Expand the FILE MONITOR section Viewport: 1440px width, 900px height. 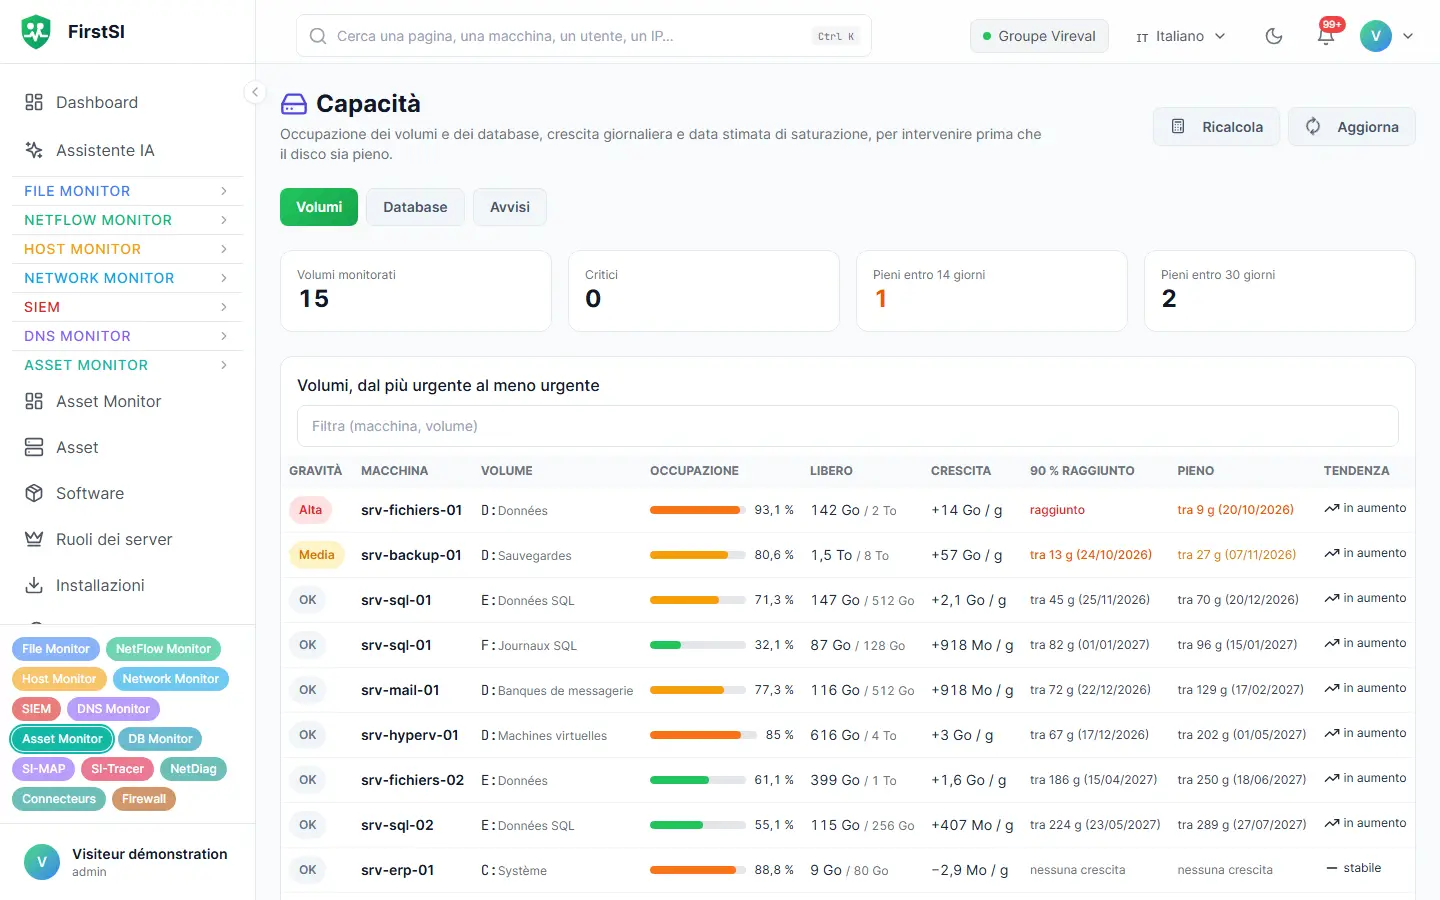(x=127, y=191)
